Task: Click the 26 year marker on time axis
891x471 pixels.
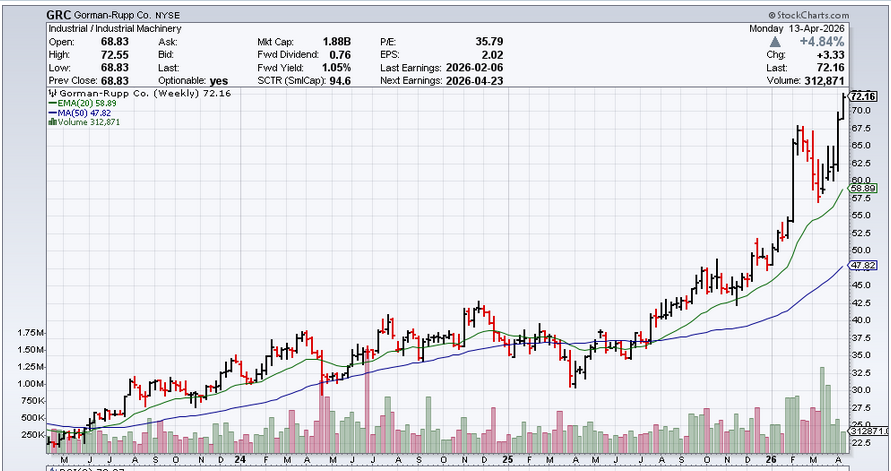Action: click(773, 459)
